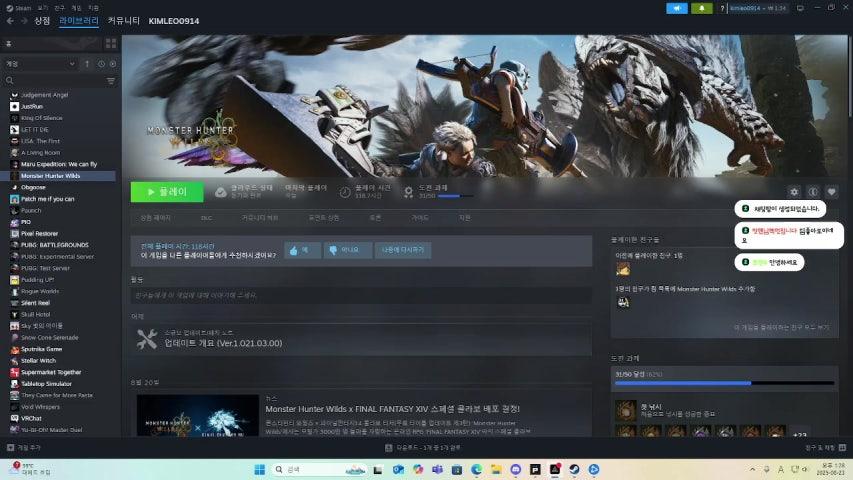
Task: Click the playtime clock icon
Action: (x=345, y=192)
